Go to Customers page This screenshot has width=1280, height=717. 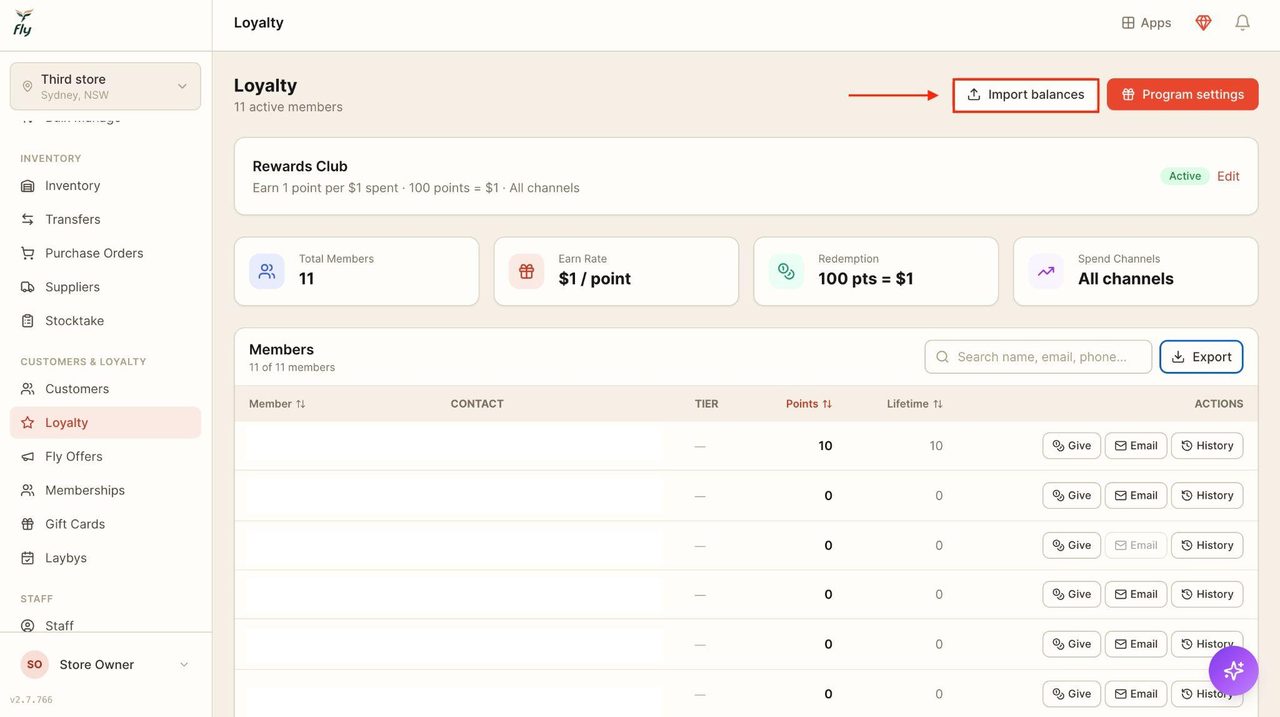coord(105,389)
